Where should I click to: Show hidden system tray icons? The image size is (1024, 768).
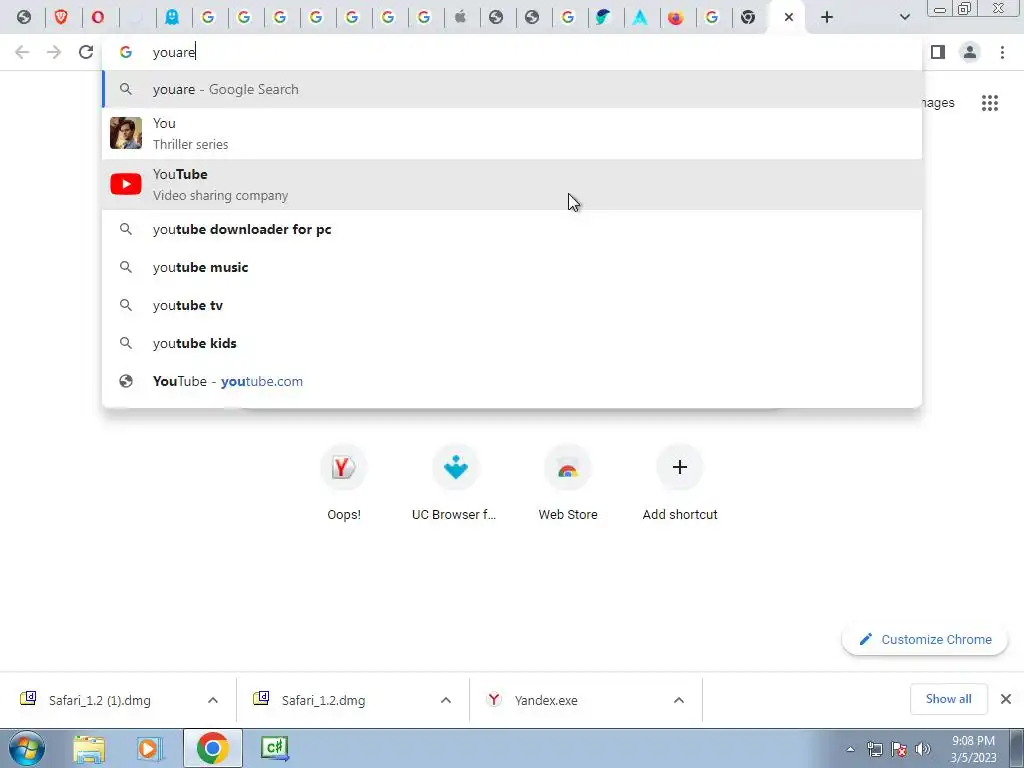[850, 750]
